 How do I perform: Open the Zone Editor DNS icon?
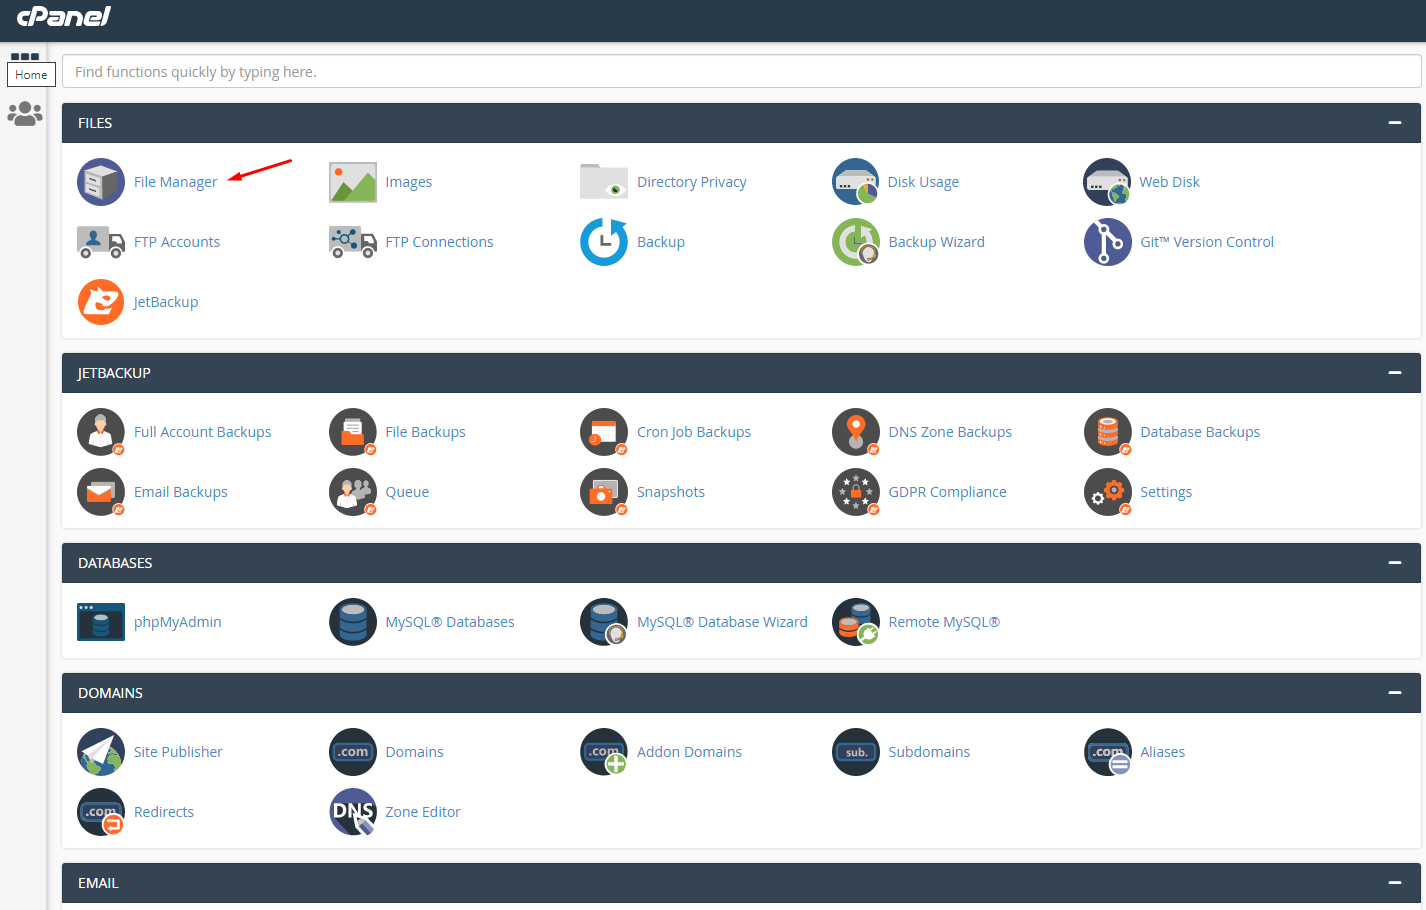tap(353, 812)
